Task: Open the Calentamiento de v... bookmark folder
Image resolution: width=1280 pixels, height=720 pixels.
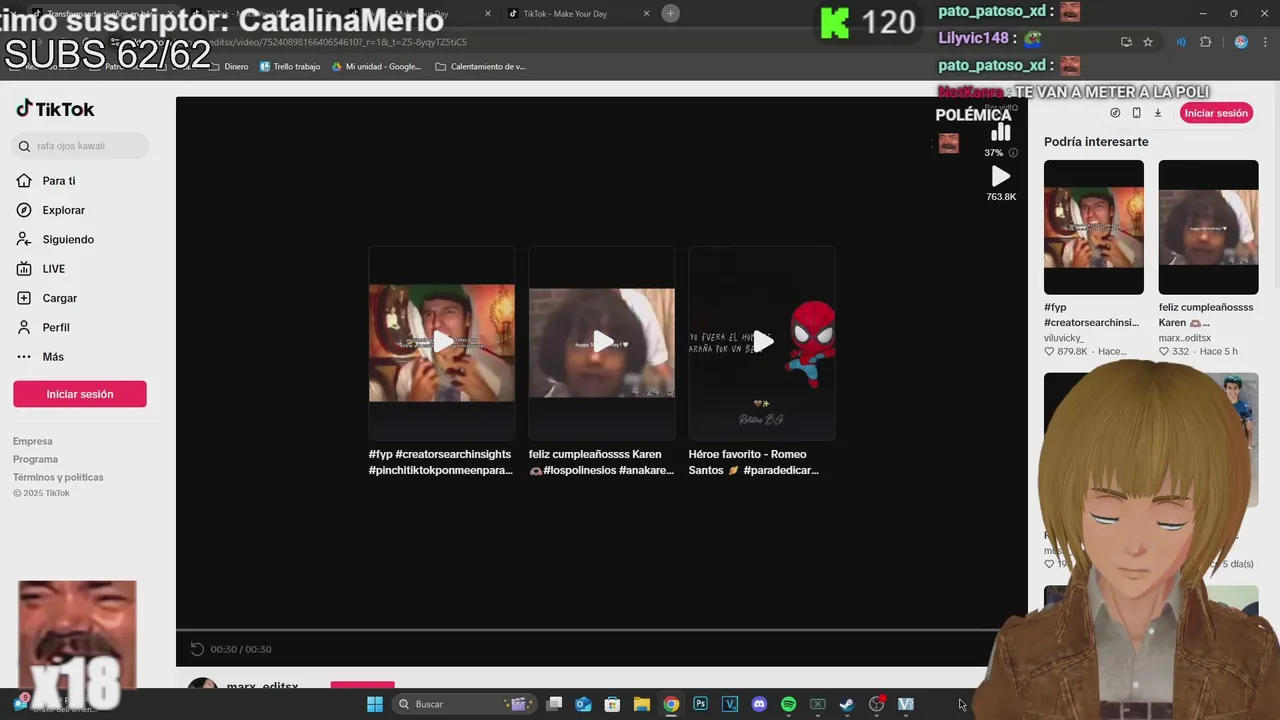Action: [x=480, y=67]
